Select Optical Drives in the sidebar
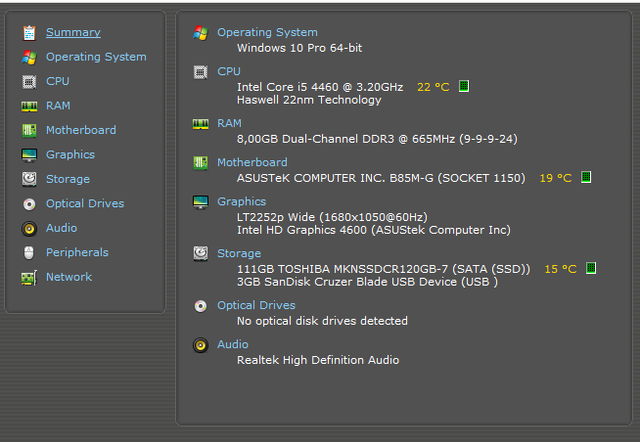The width and height of the screenshot is (640, 442). point(85,204)
